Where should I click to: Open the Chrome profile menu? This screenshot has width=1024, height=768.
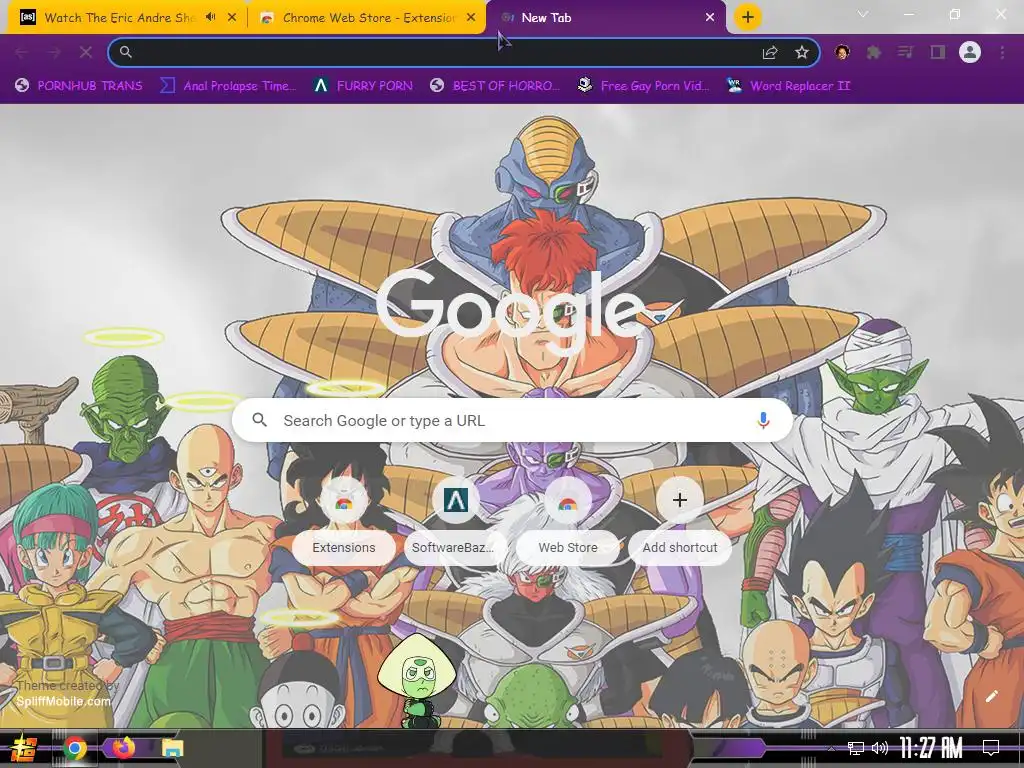point(970,52)
